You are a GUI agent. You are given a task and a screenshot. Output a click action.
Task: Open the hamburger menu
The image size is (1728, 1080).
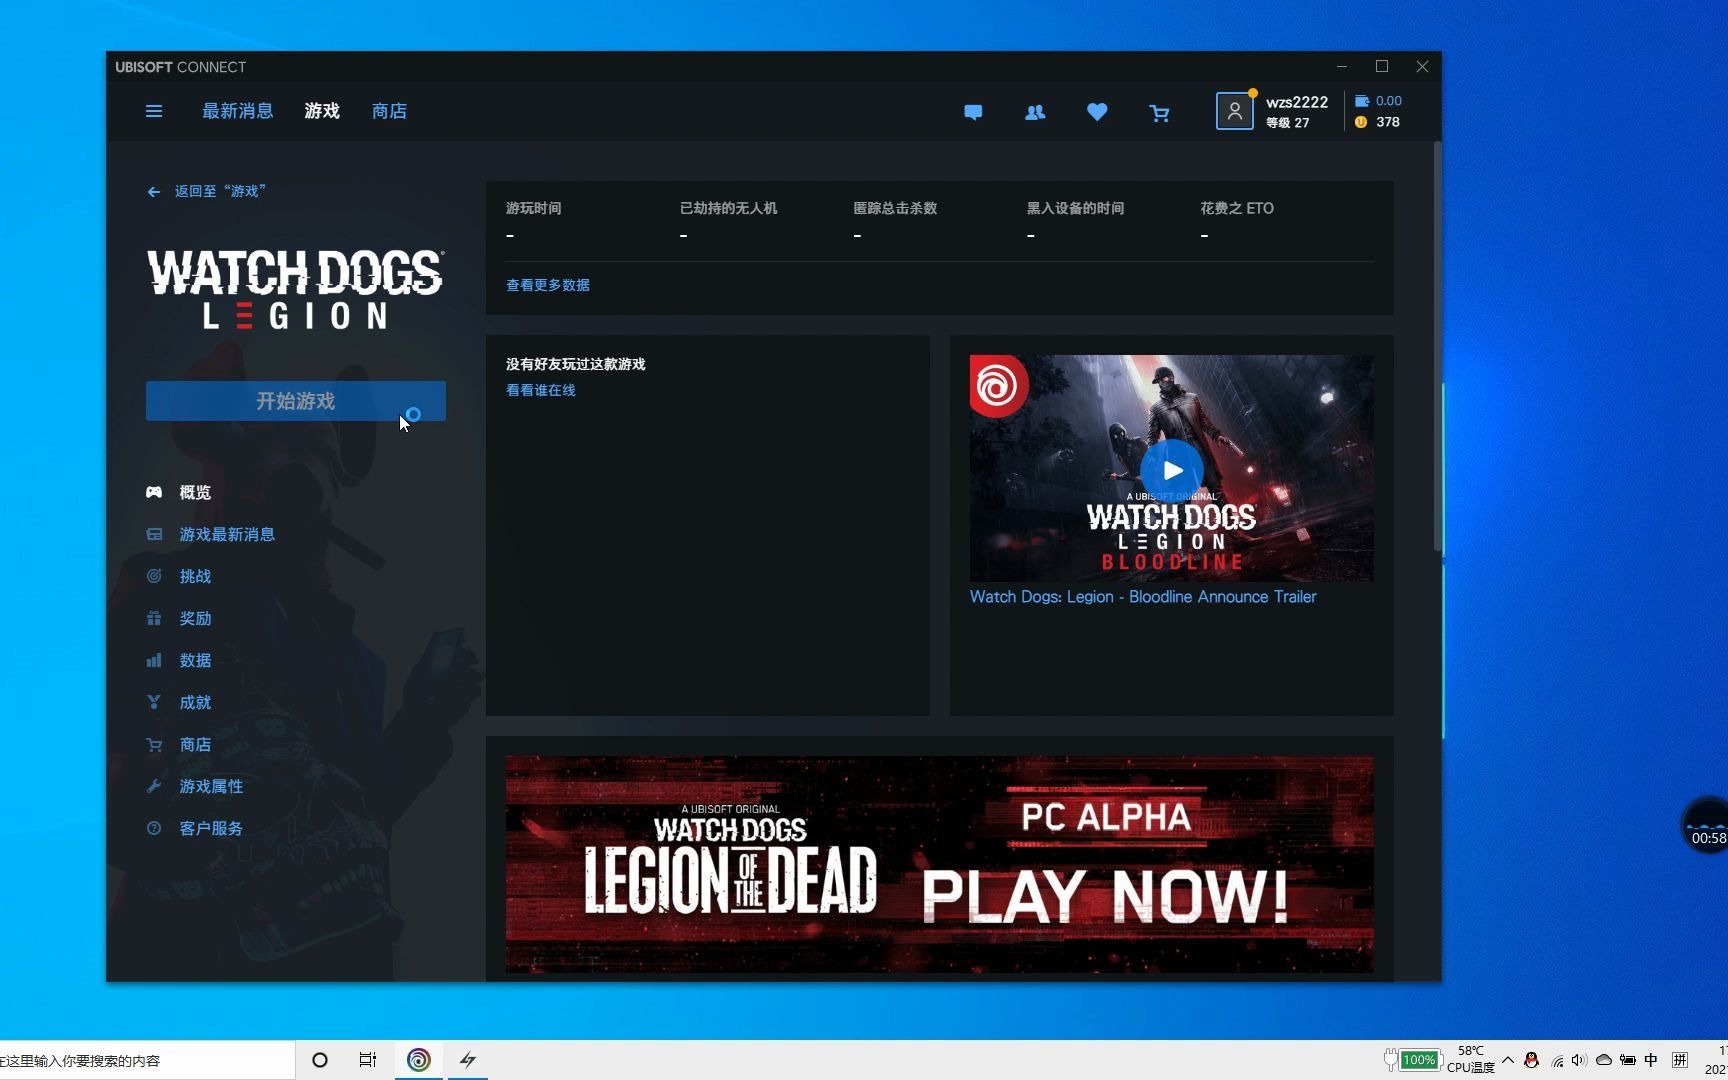(154, 111)
